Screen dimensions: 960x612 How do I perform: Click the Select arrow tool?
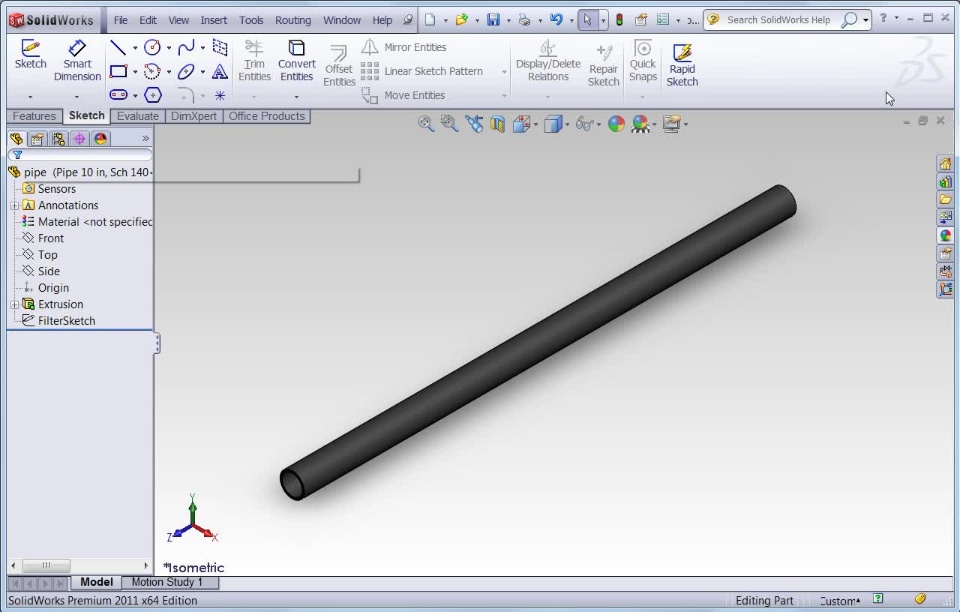click(588, 20)
